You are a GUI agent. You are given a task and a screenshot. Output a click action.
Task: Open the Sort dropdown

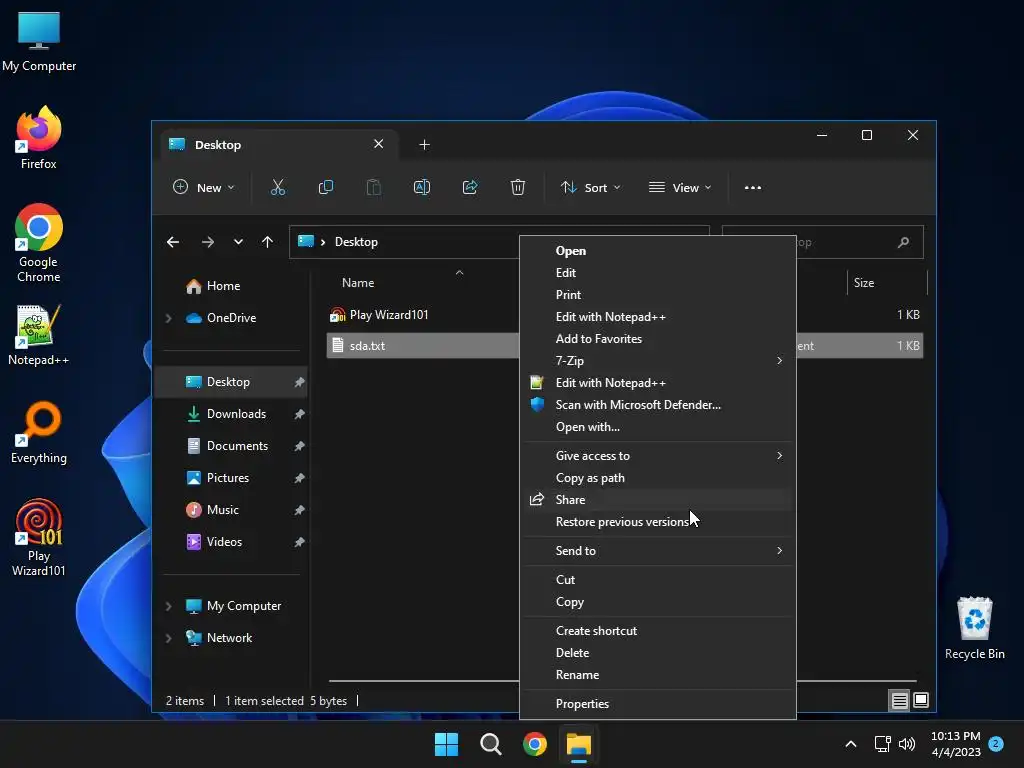[590, 187]
